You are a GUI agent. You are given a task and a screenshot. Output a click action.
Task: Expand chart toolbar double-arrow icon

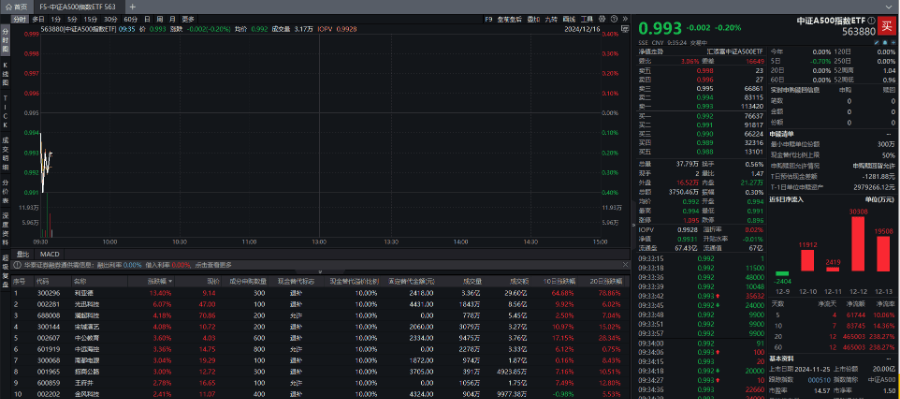click(x=624, y=19)
